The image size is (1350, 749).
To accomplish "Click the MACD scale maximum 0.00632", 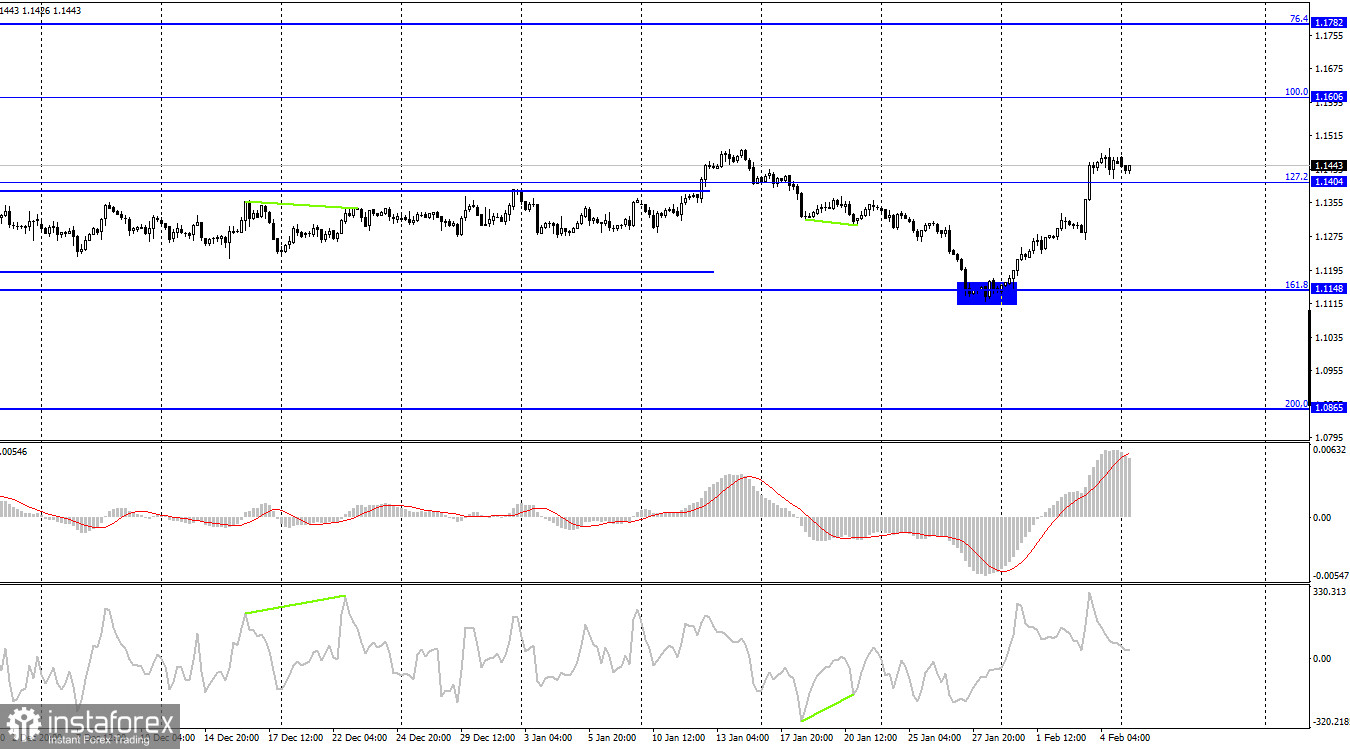I will tap(1329, 450).
